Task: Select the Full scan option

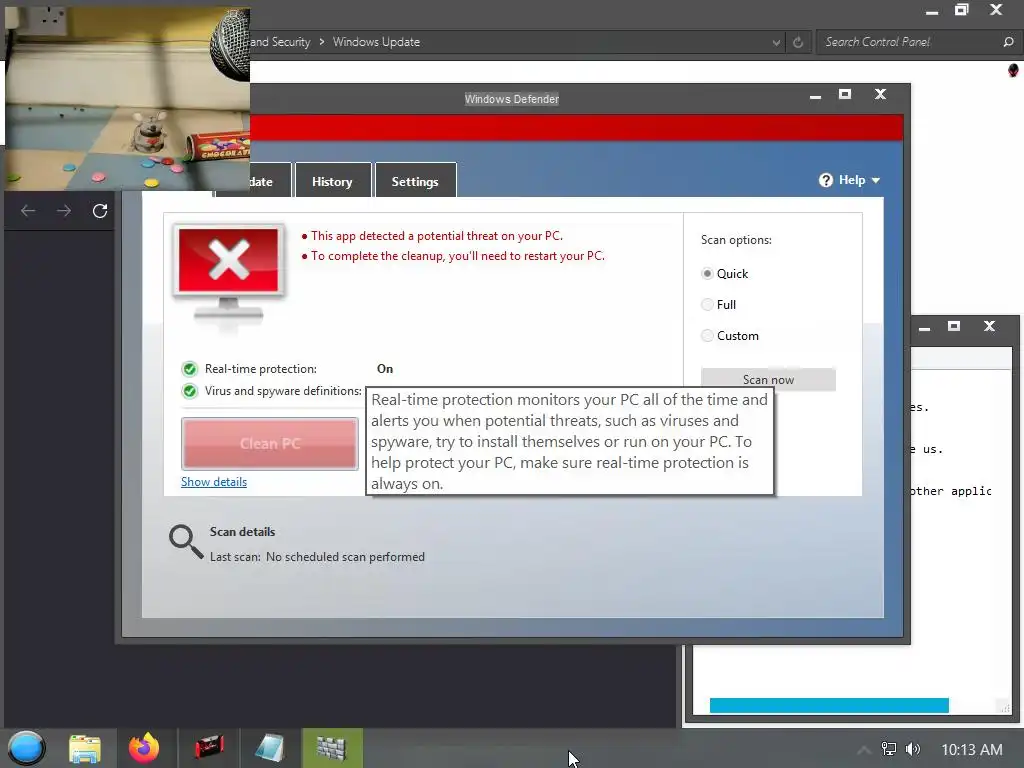Action: [707, 304]
